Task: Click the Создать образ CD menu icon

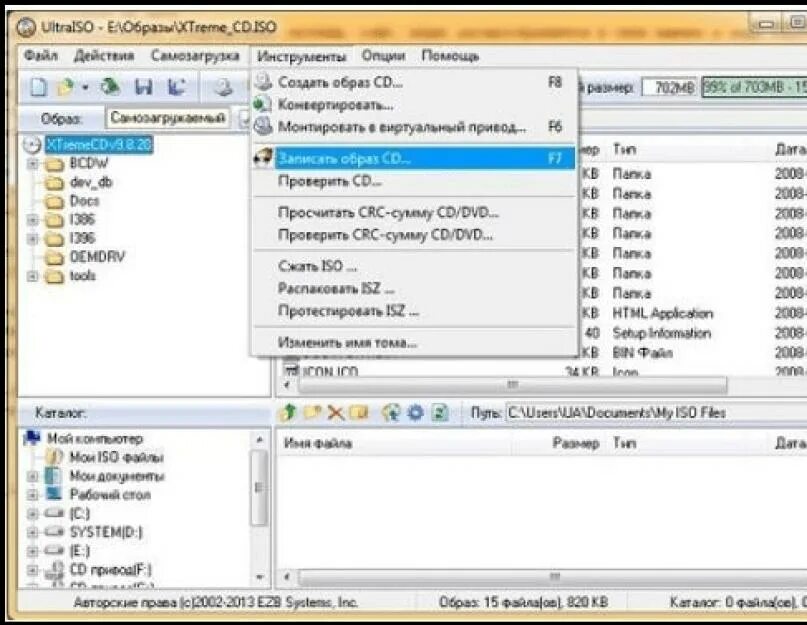Action: [x=264, y=82]
